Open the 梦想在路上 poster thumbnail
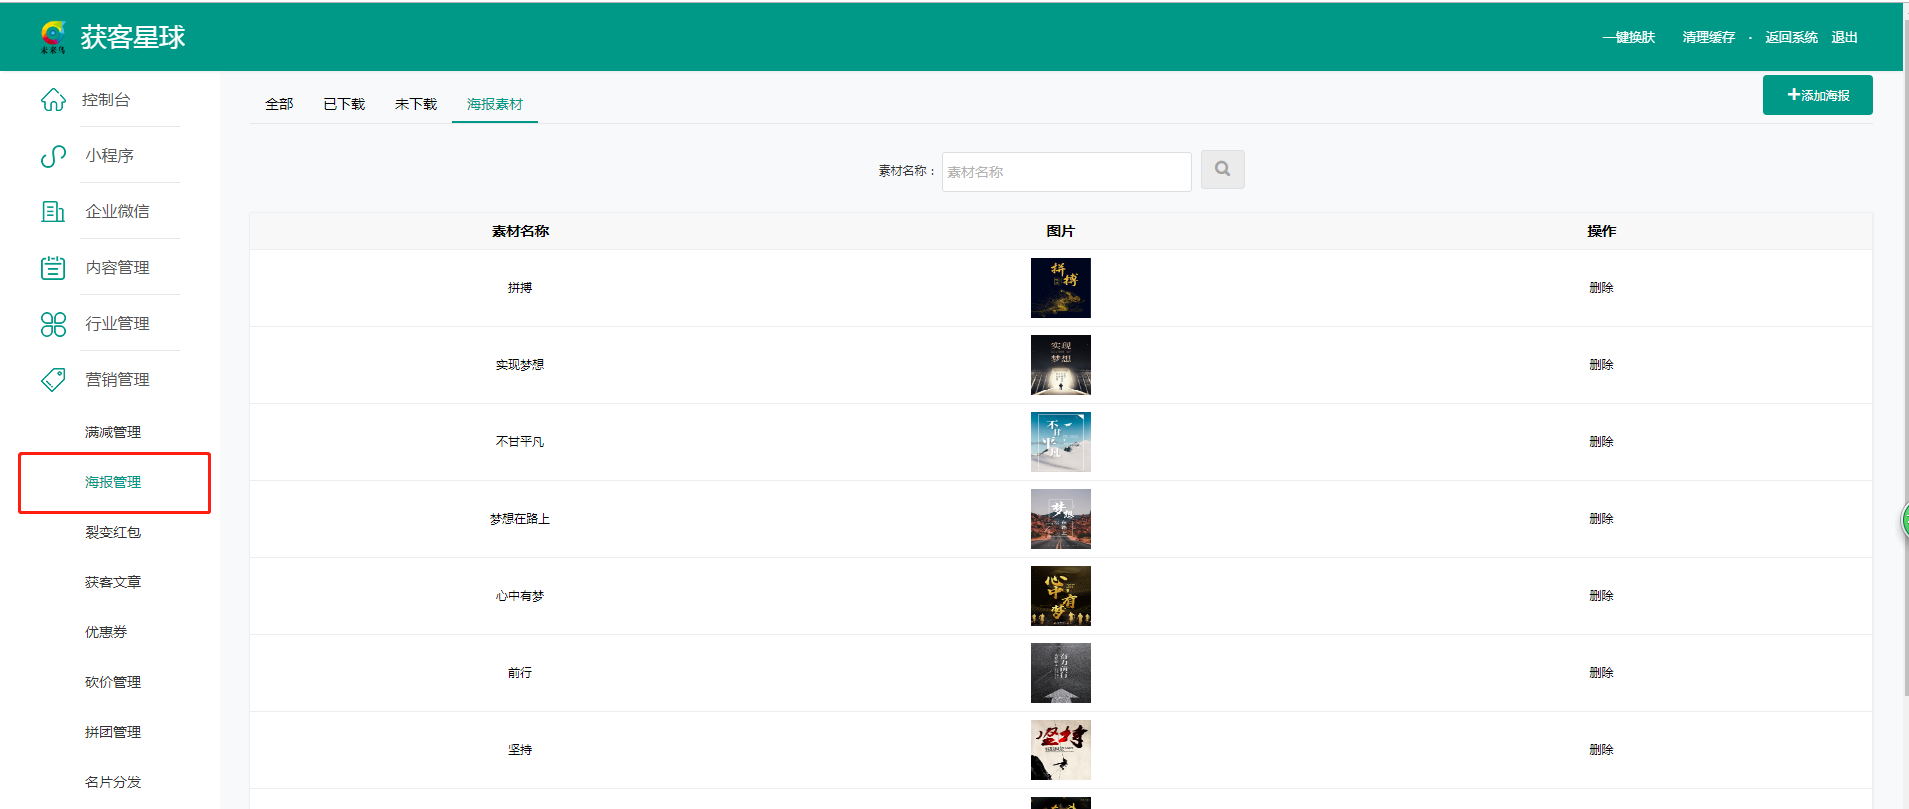The height and width of the screenshot is (809, 1909). [1061, 519]
